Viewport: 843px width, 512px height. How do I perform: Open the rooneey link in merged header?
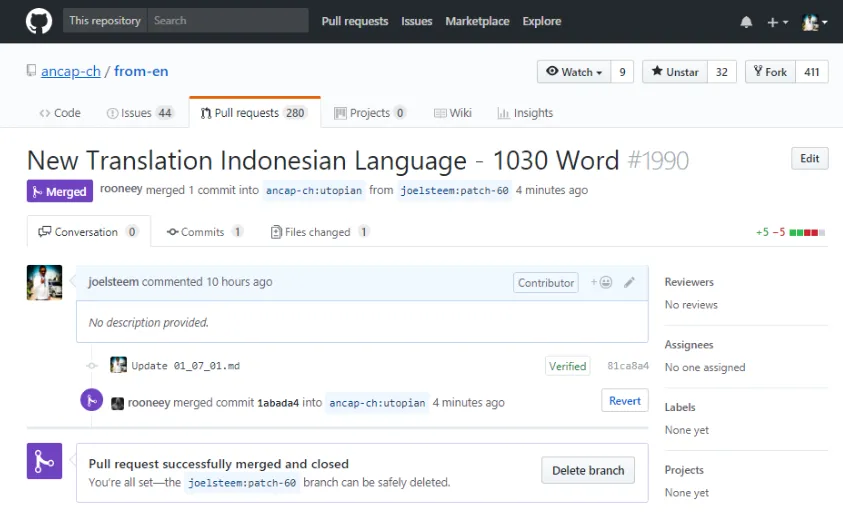121,189
